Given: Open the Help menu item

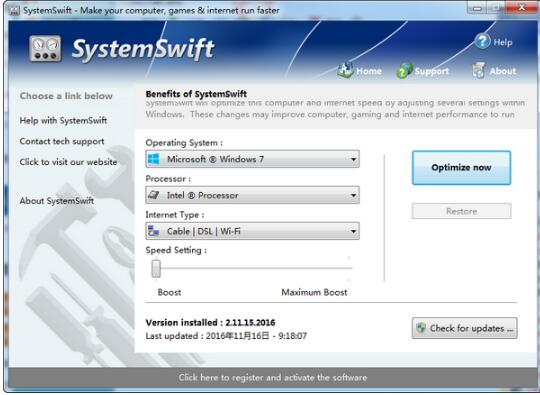Looking at the screenshot, I should pos(494,42).
